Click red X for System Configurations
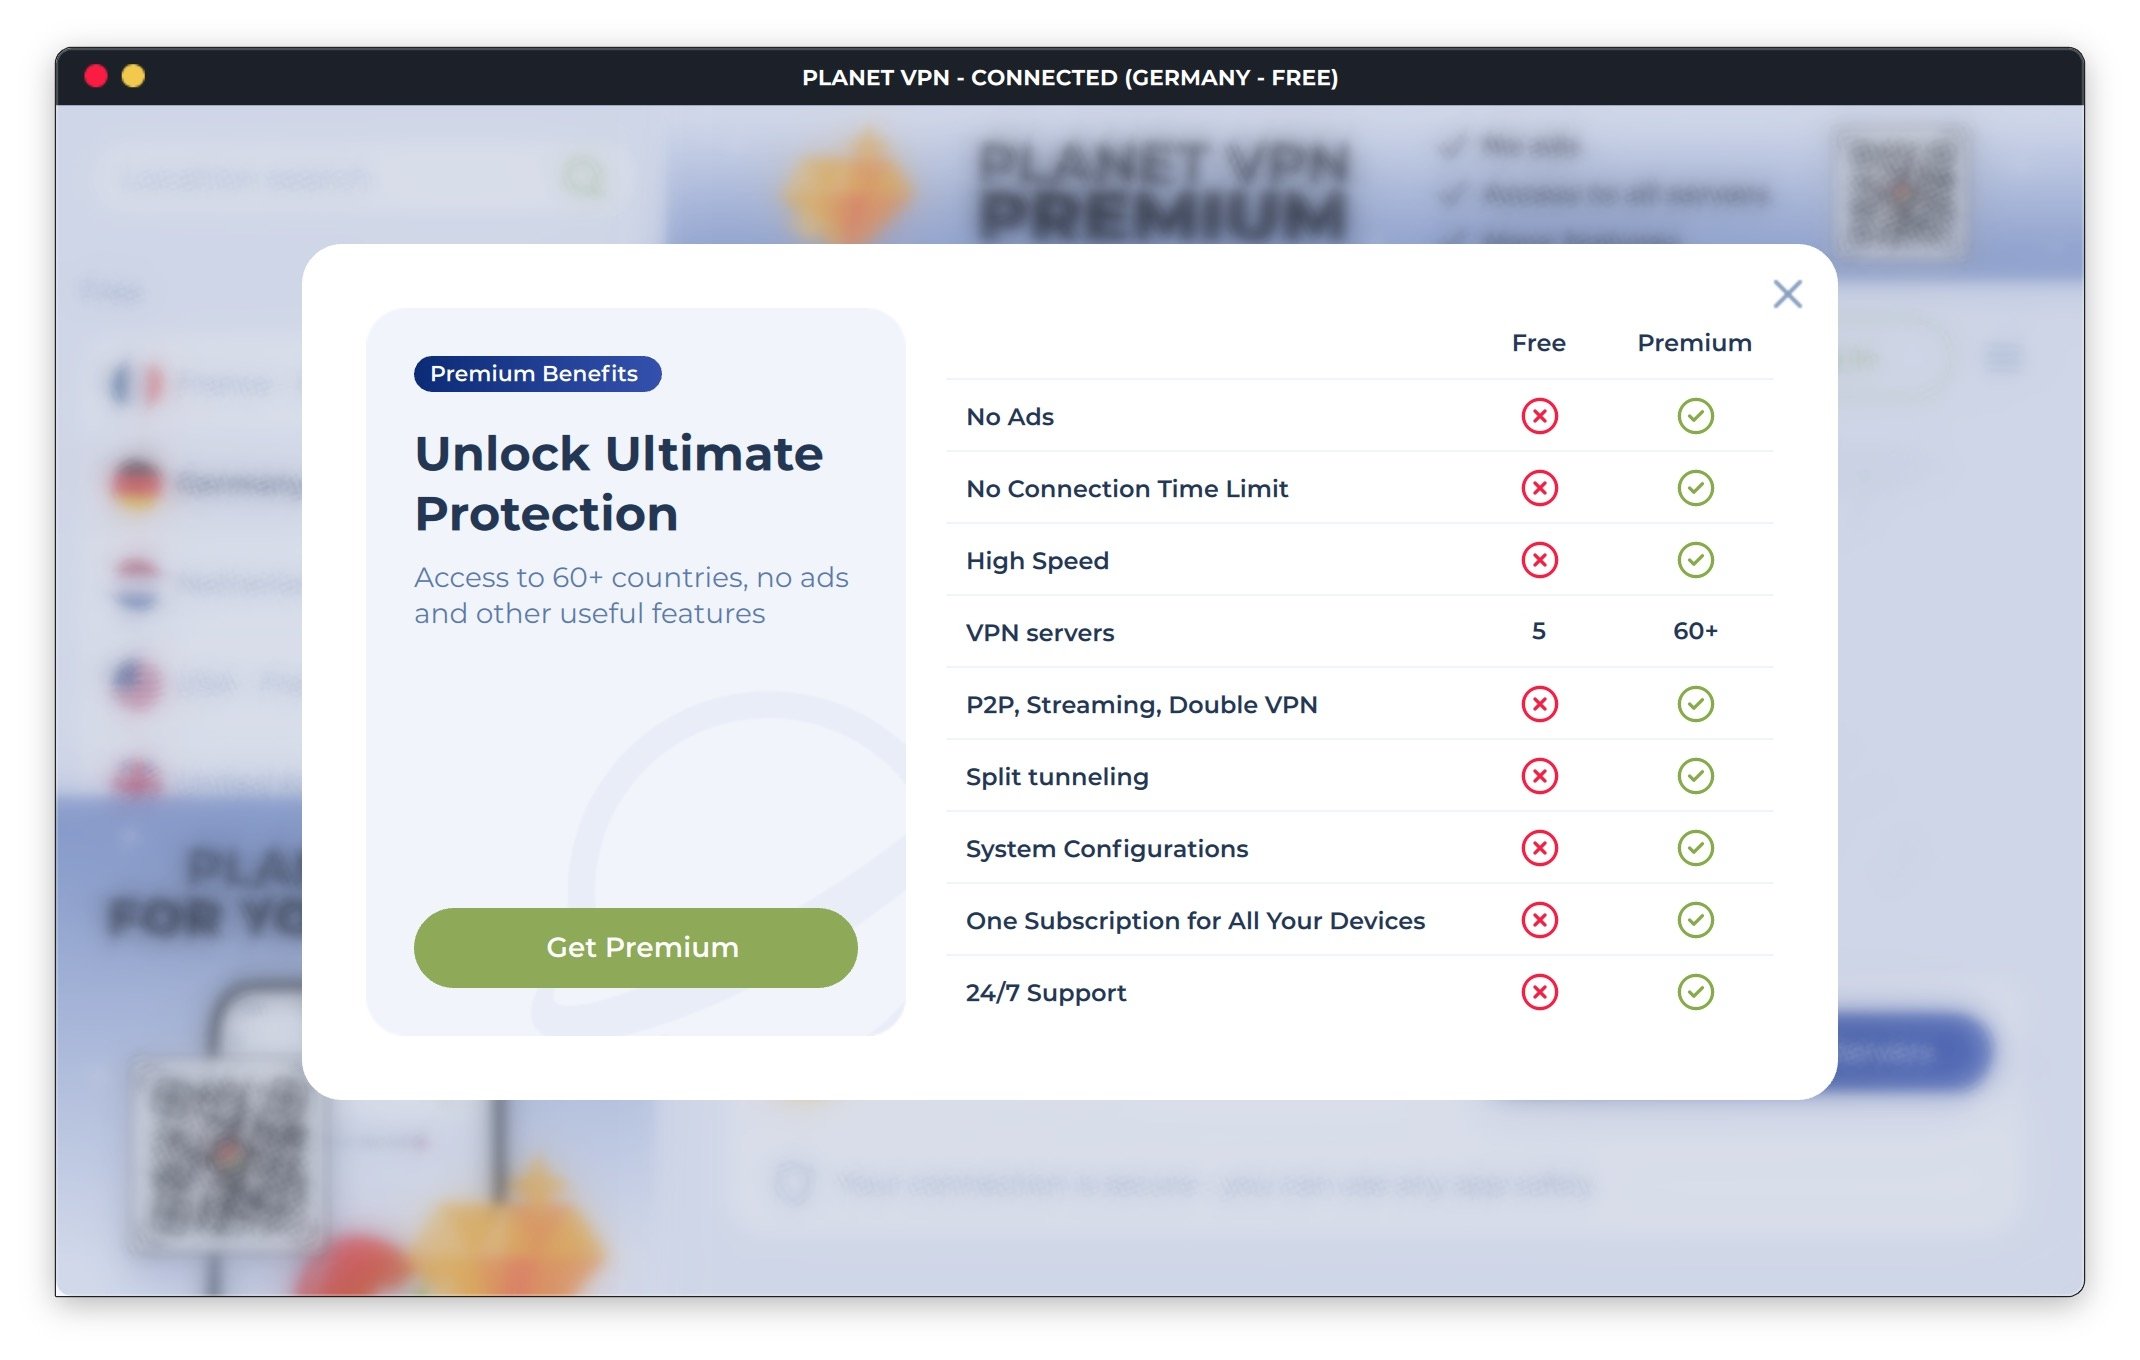The image size is (2140, 1360). (x=1539, y=848)
